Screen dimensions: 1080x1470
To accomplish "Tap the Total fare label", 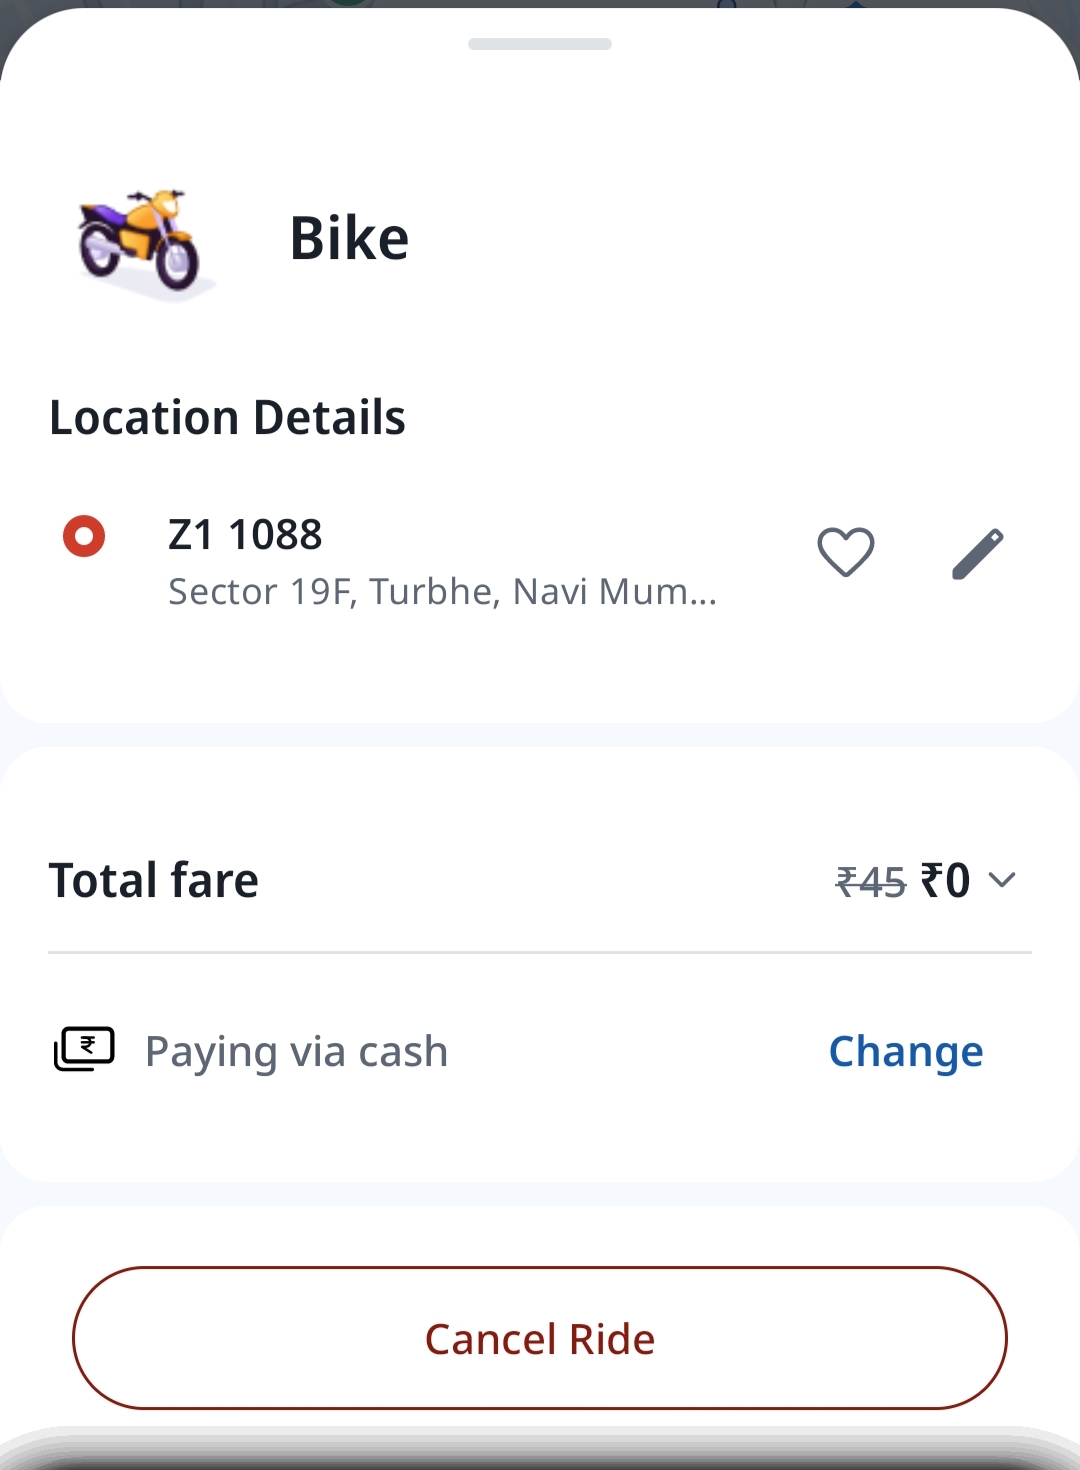I will pyautogui.click(x=154, y=881).
